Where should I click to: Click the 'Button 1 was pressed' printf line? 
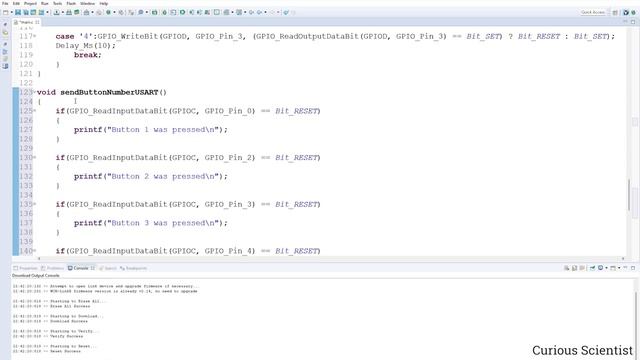pos(151,130)
